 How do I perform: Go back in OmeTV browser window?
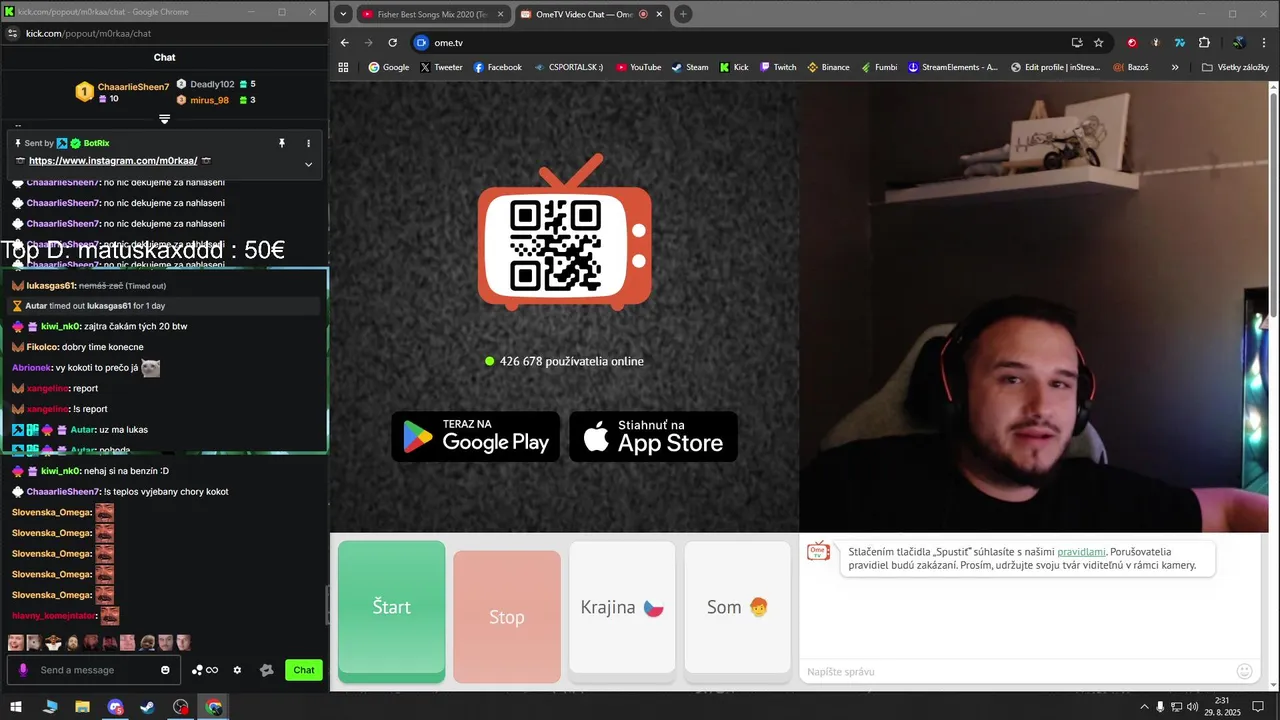pos(345,43)
